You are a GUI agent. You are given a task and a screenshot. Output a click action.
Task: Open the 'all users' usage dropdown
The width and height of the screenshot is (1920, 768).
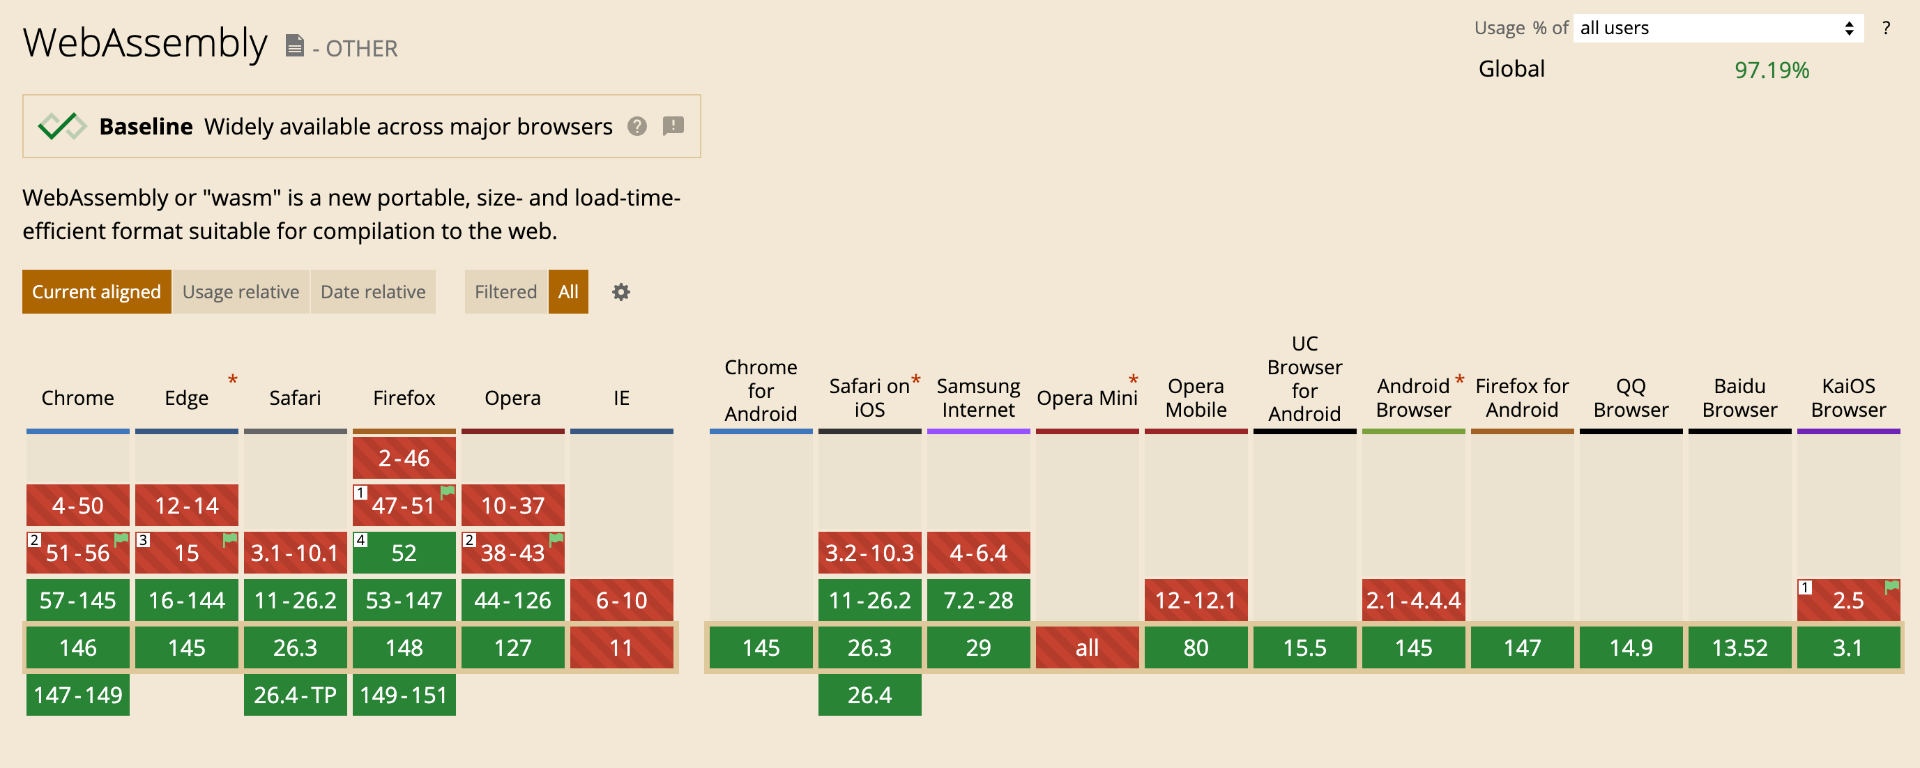tap(1717, 28)
